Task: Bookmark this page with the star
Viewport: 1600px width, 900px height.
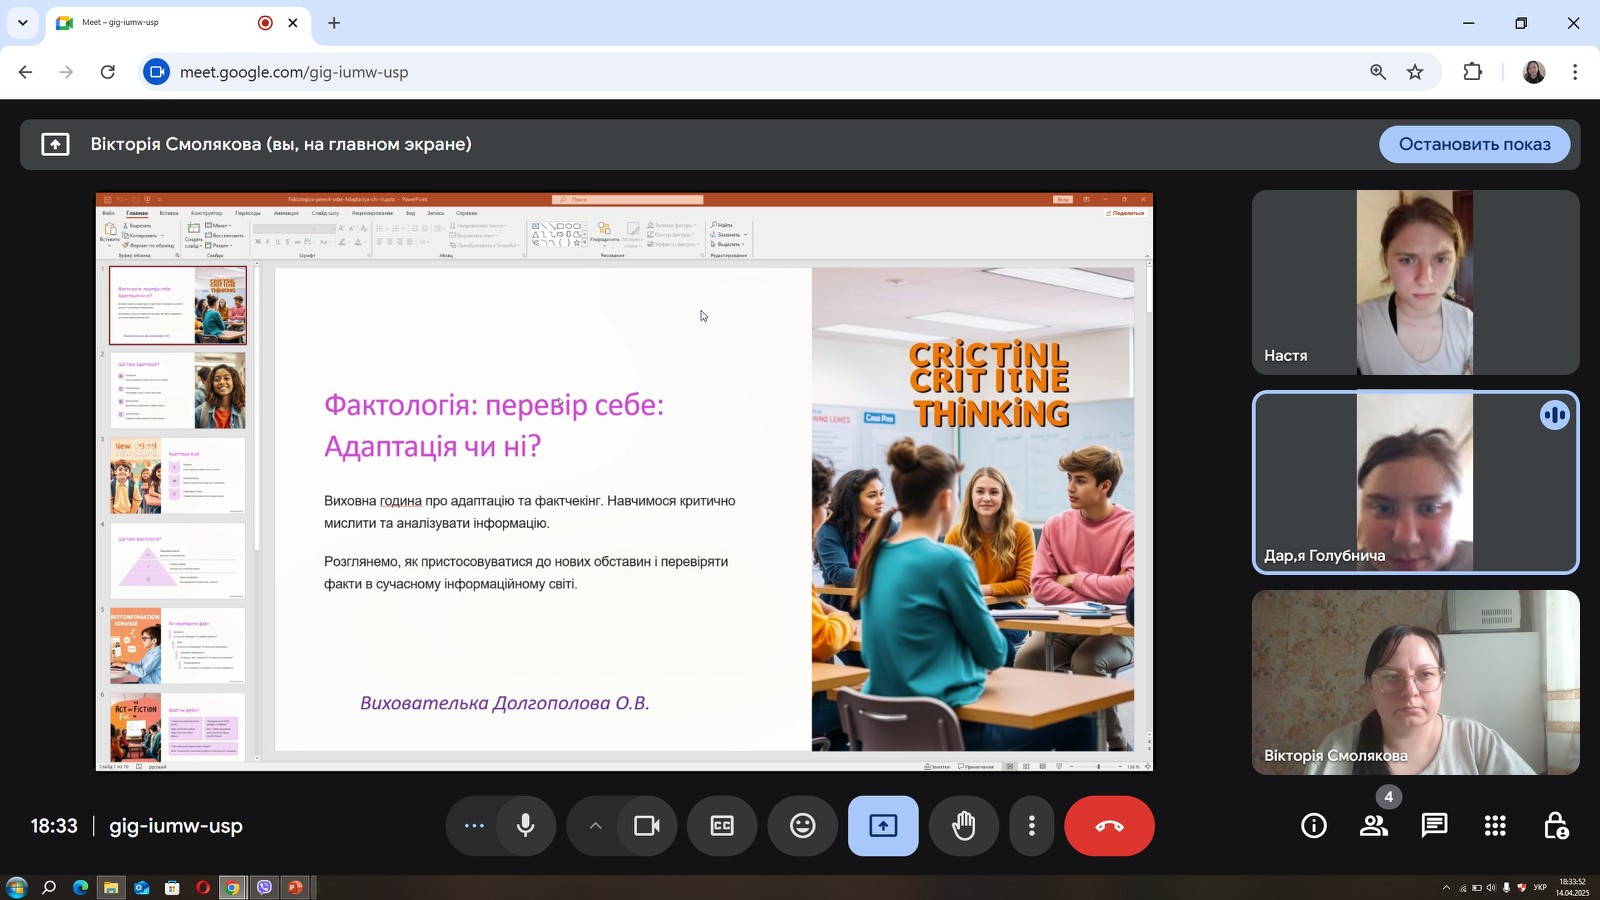Action: (x=1415, y=72)
